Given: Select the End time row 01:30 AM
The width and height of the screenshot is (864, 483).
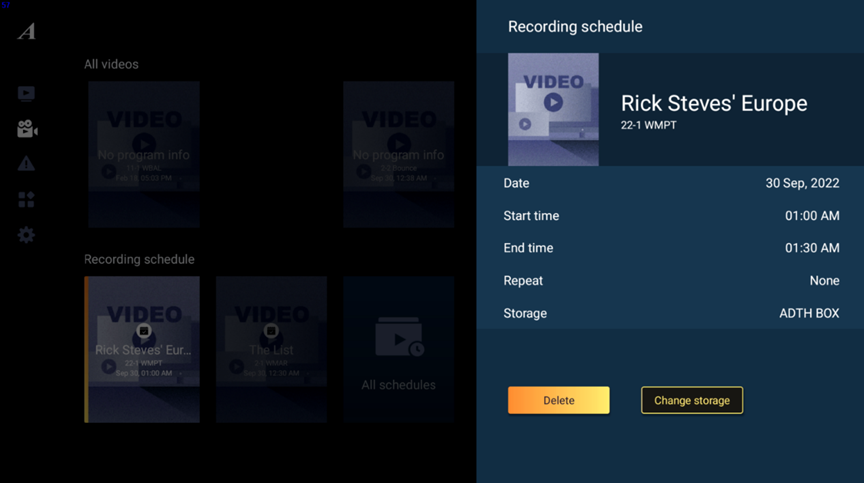Looking at the screenshot, I should click(x=671, y=248).
